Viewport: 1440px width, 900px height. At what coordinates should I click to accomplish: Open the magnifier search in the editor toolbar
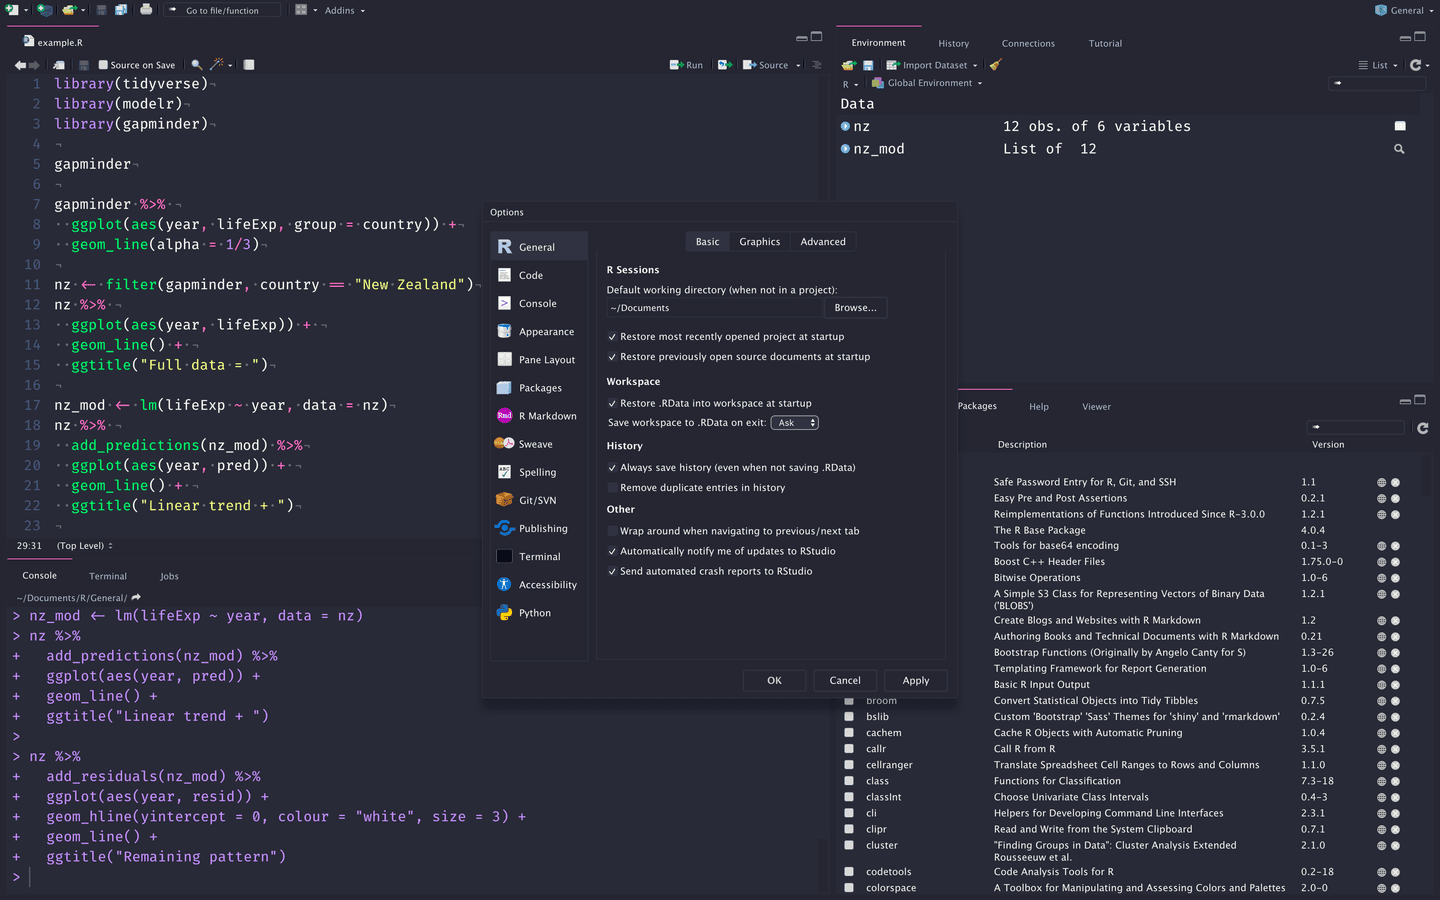[x=197, y=64]
